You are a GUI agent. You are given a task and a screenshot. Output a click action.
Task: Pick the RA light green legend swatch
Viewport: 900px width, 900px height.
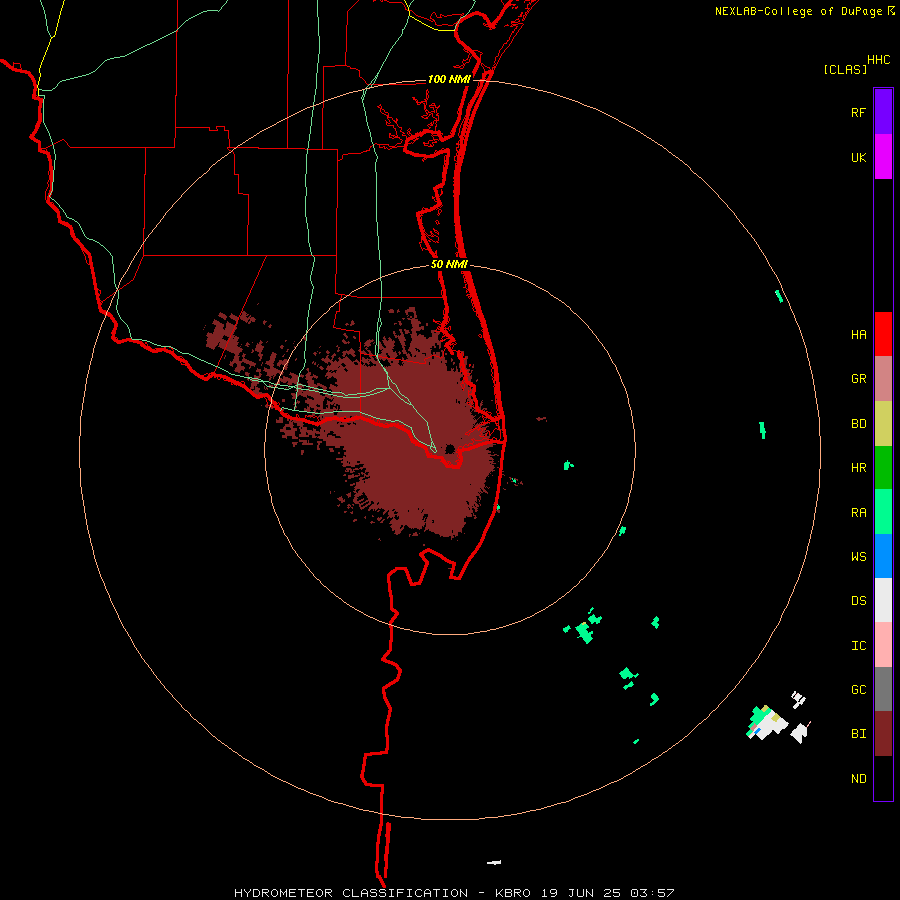883,512
